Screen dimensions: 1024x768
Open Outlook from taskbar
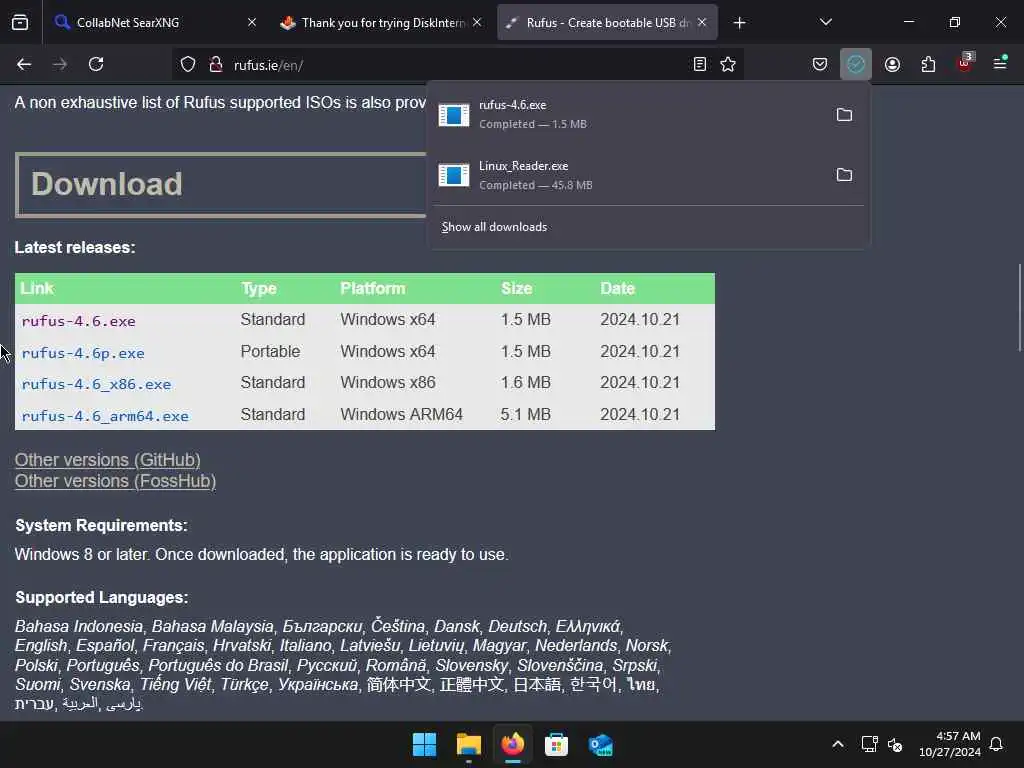click(x=600, y=744)
